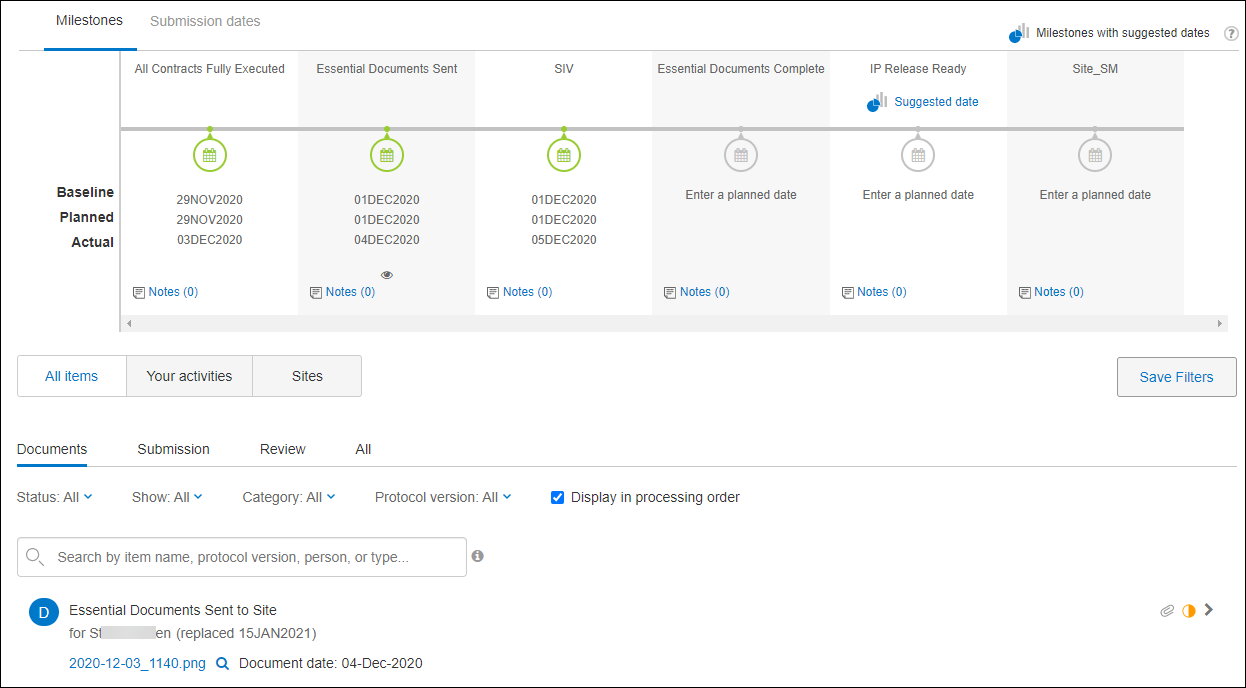Click Milestones with suggested dates label

1123,33
